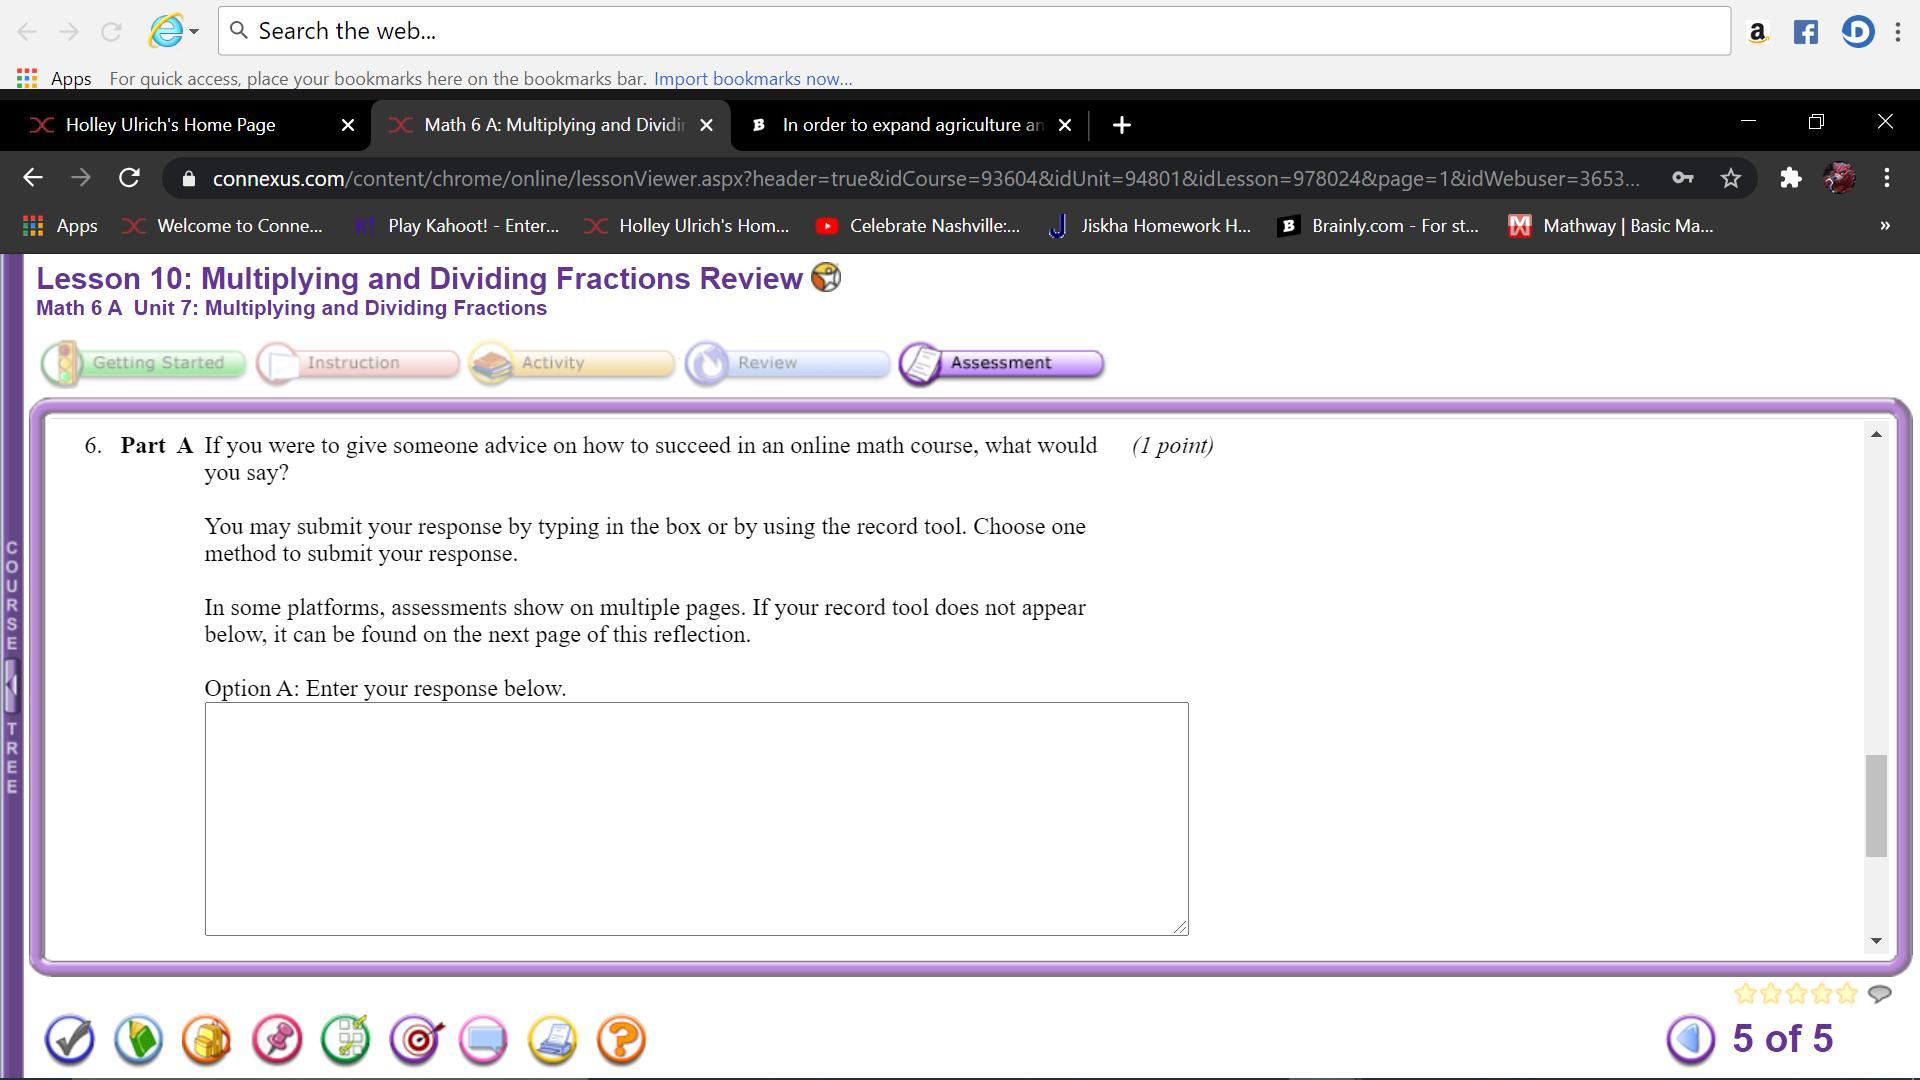1920x1080 pixels.
Task: Expand the Course Tree side panel
Action: click(x=11, y=684)
